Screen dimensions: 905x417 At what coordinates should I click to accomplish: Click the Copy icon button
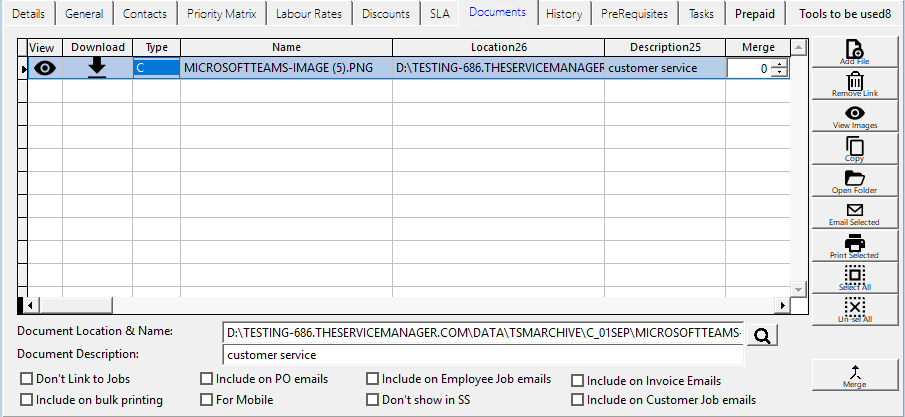854,147
